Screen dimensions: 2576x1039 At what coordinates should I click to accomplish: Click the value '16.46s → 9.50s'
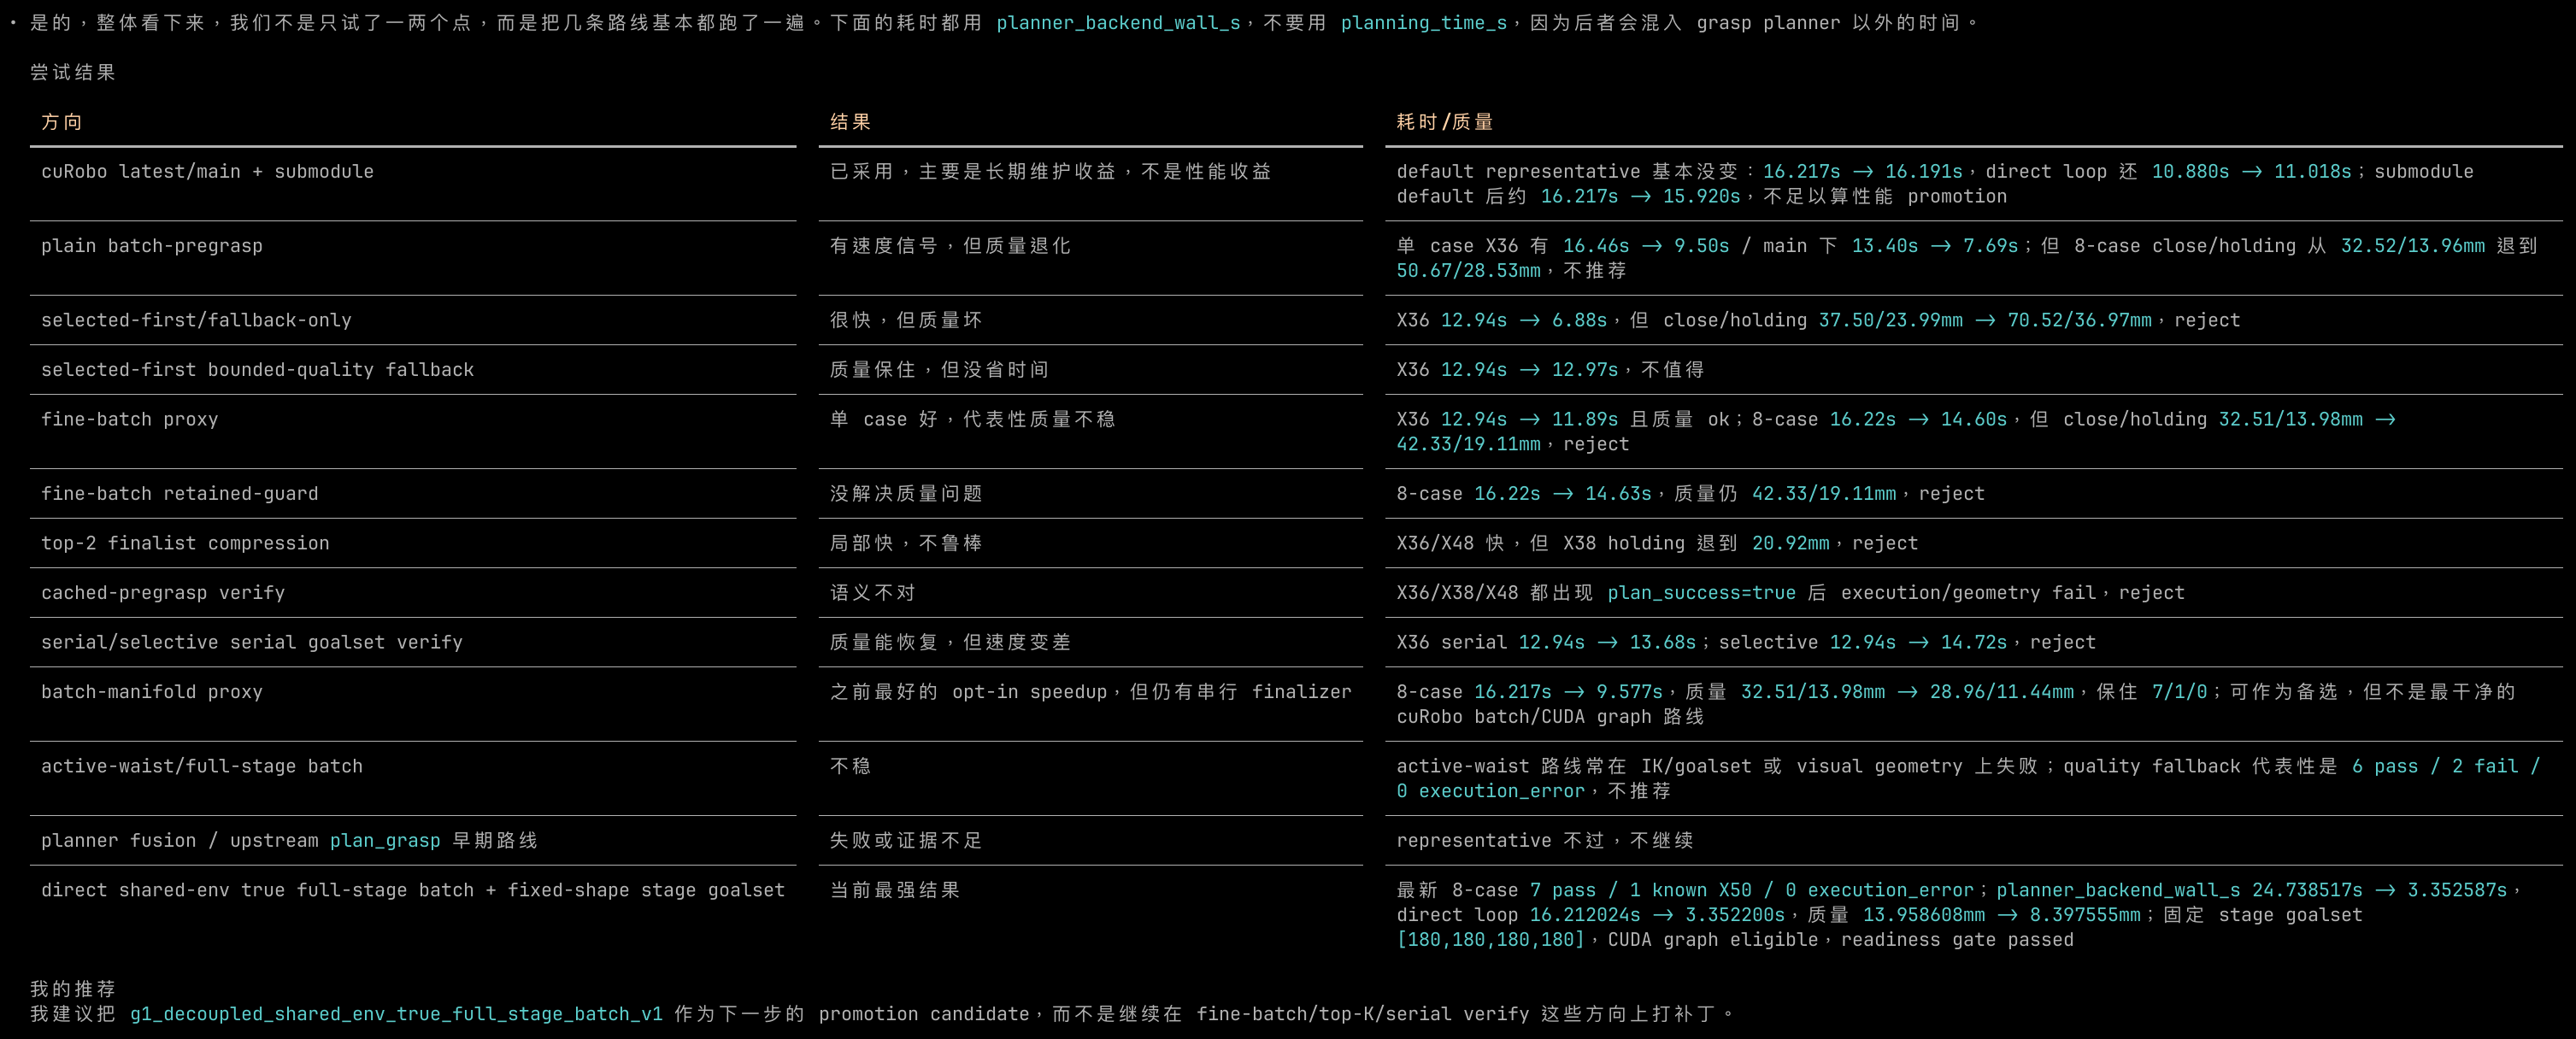[x=1646, y=246]
